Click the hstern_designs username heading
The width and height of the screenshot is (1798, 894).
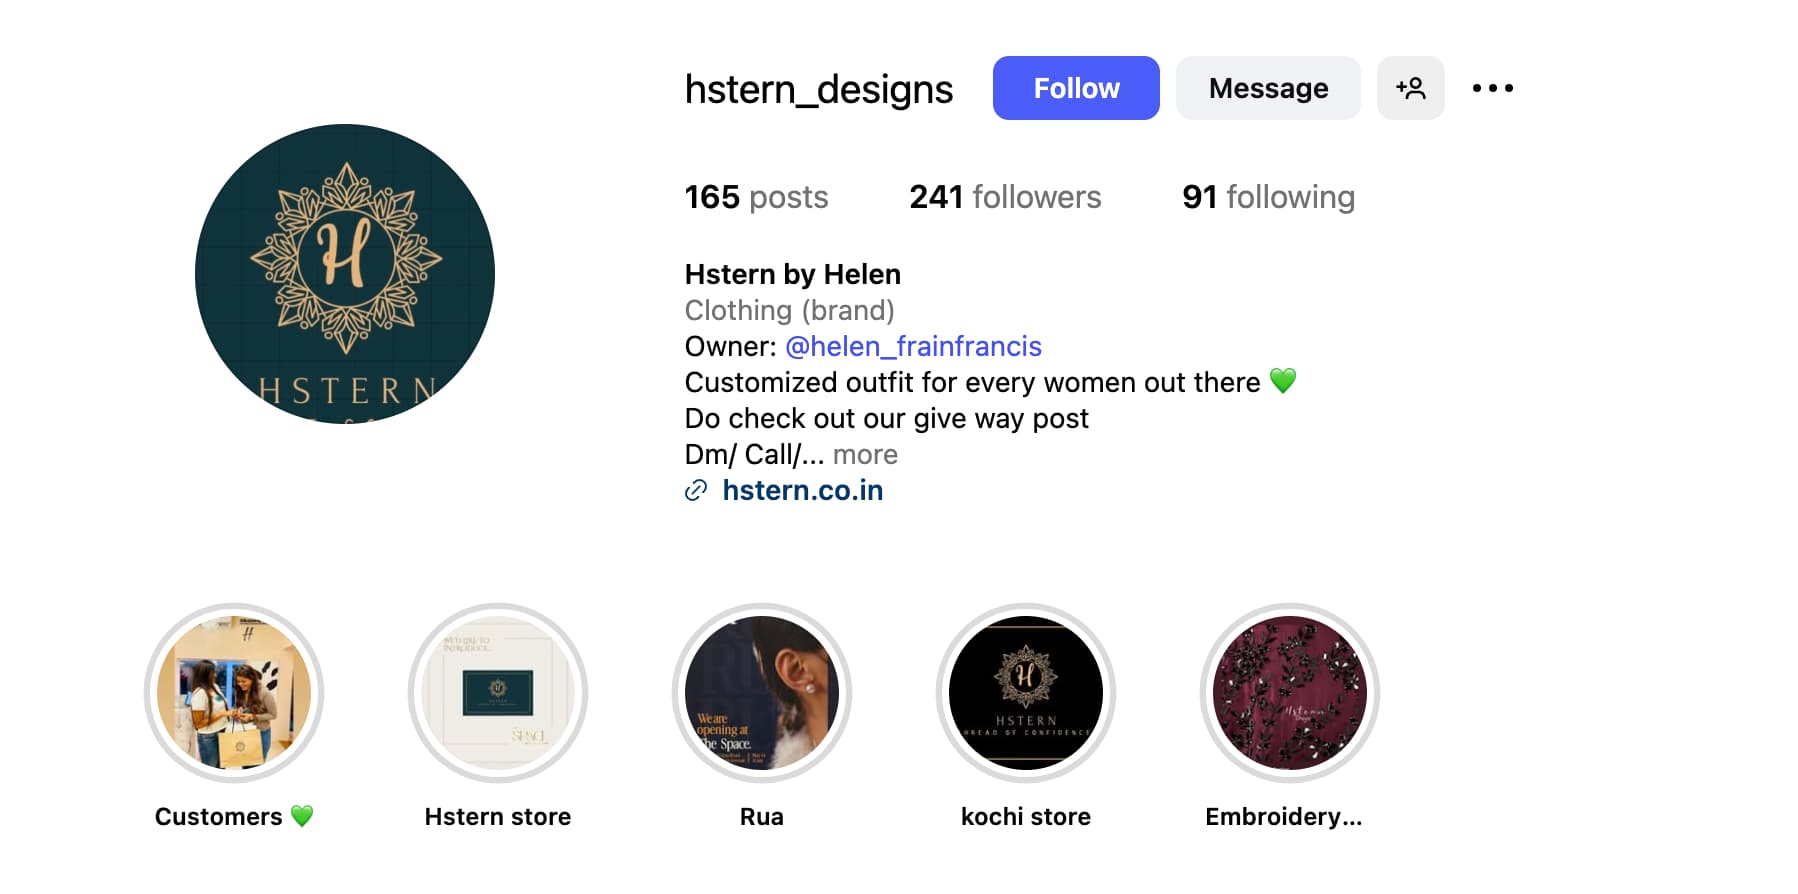(819, 89)
